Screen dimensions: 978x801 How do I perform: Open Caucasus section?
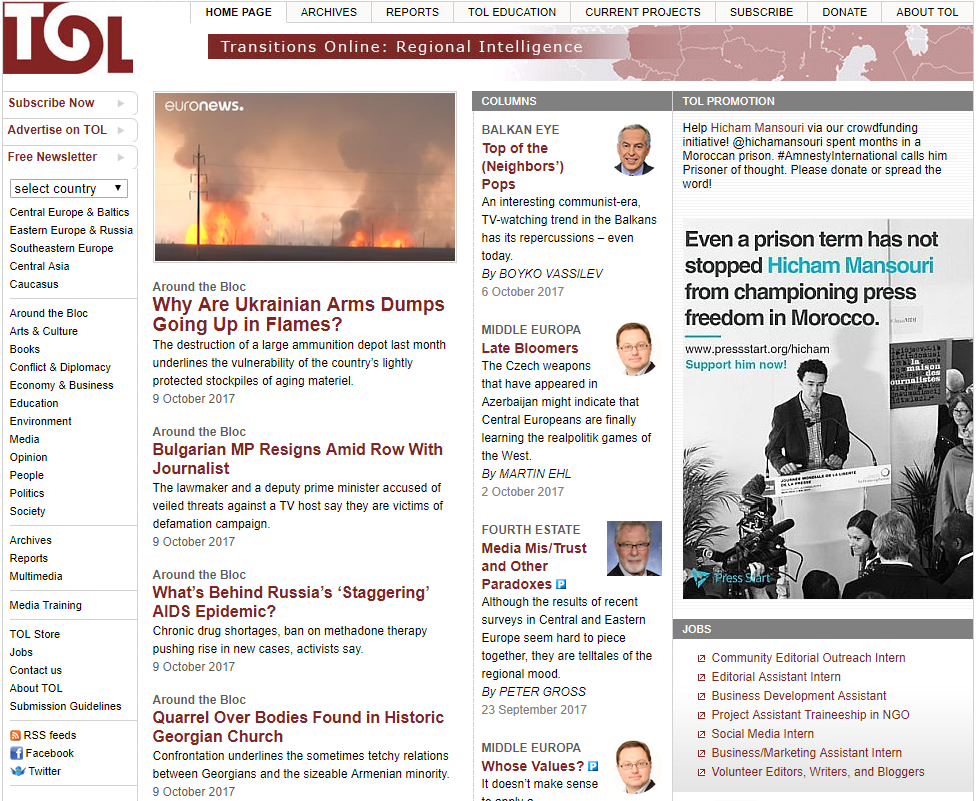(x=34, y=284)
